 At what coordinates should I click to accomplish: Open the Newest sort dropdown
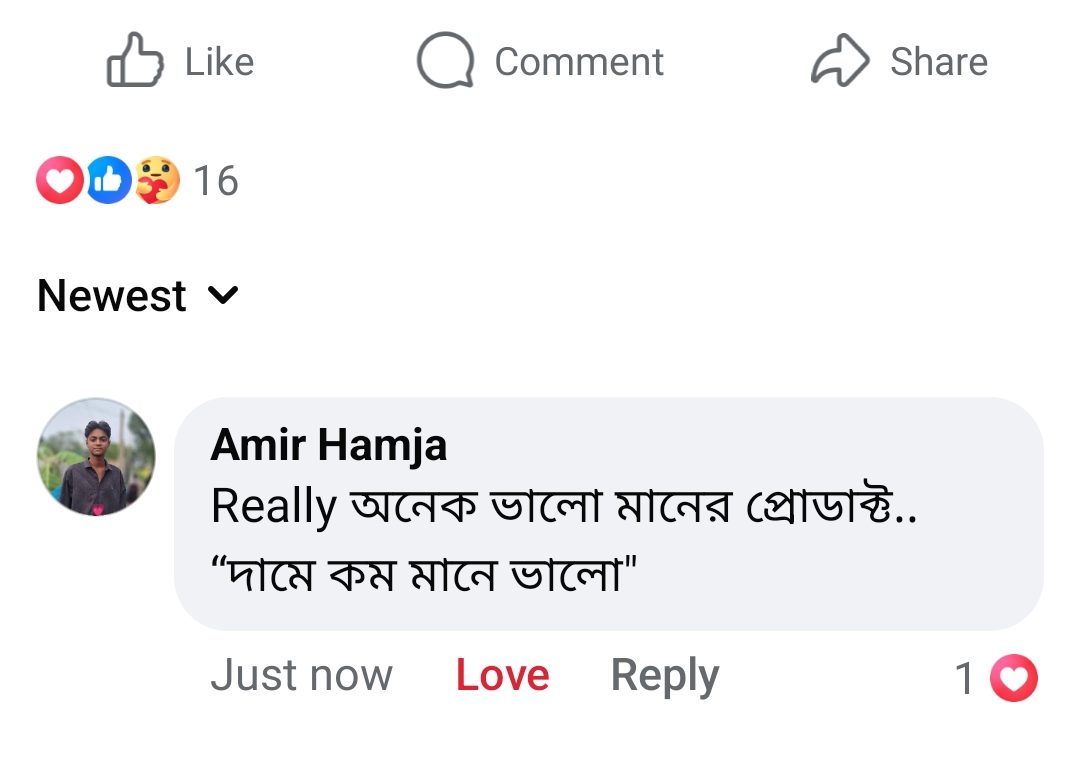tap(138, 295)
